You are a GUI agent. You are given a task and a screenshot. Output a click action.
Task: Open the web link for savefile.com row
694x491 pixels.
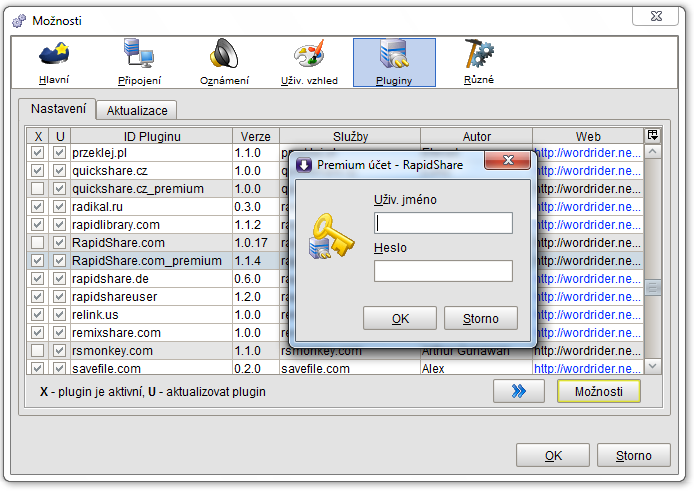click(587, 368)
